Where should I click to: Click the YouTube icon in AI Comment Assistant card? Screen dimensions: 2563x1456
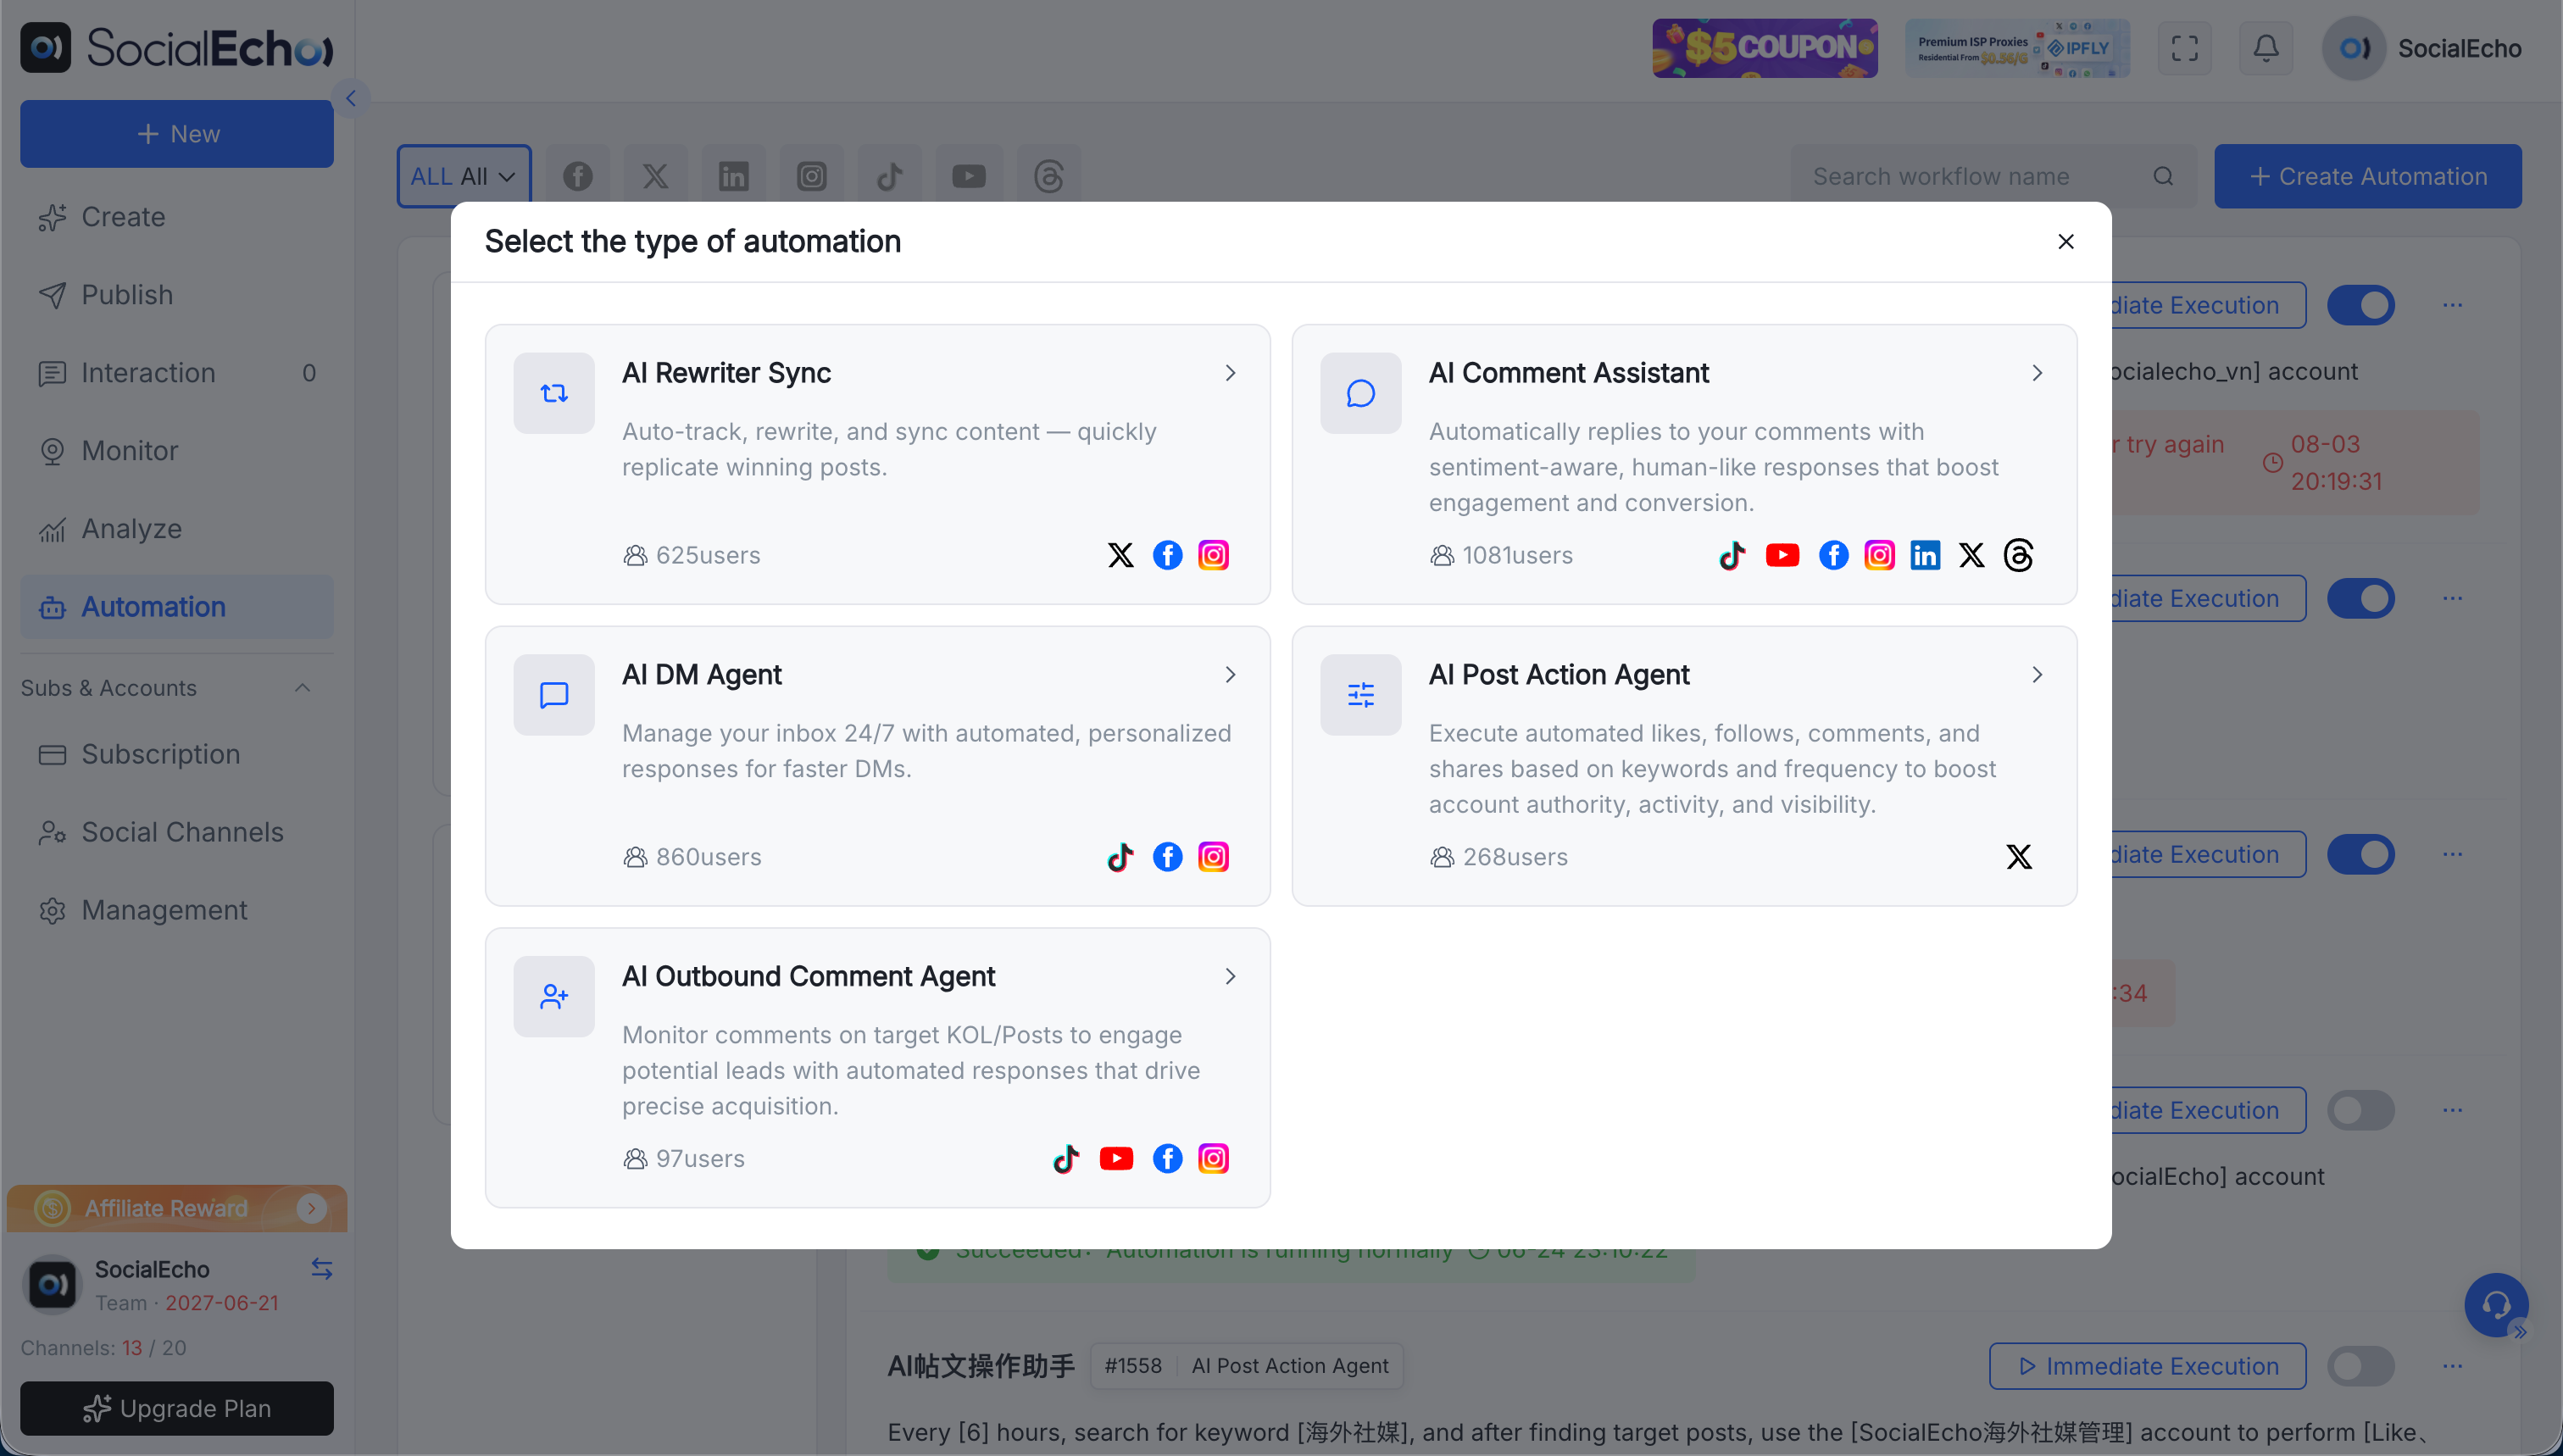tap(1782, 555)
